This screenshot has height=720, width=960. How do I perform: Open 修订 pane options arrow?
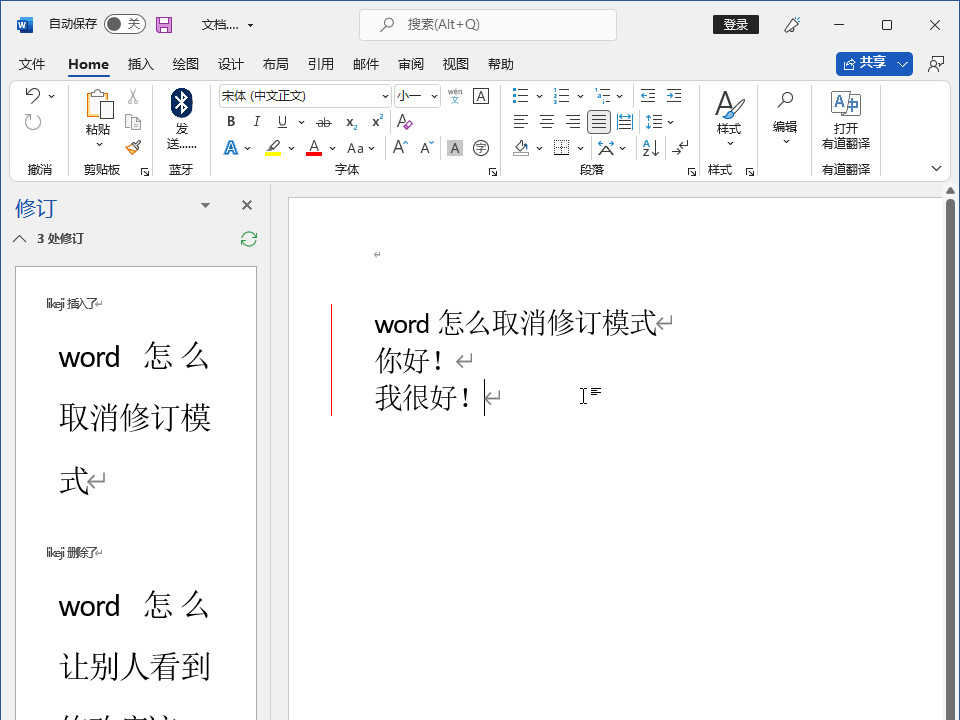[206, 205]
